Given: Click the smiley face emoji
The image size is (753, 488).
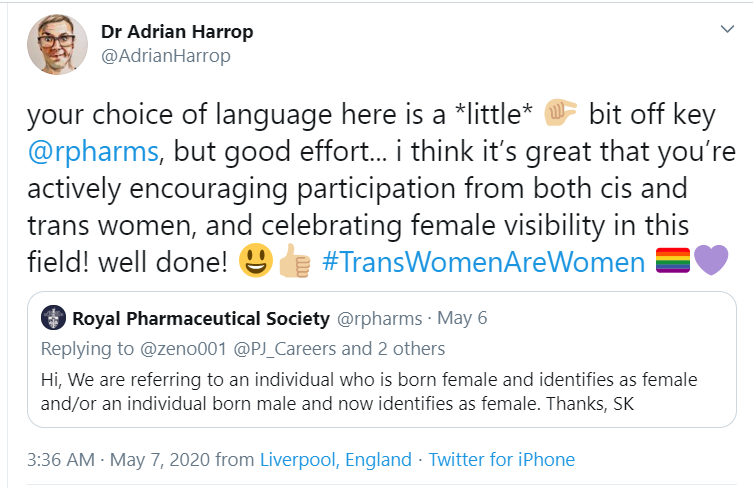Looking at the screenshot, I should point(256,261).
